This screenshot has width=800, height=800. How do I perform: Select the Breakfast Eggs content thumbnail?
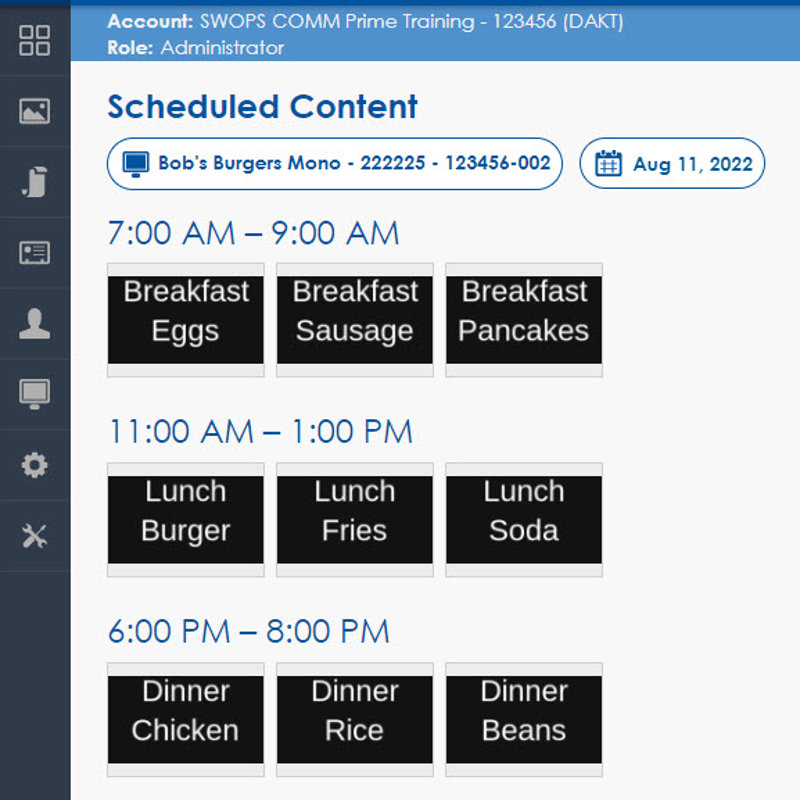(x=186, y=320)
